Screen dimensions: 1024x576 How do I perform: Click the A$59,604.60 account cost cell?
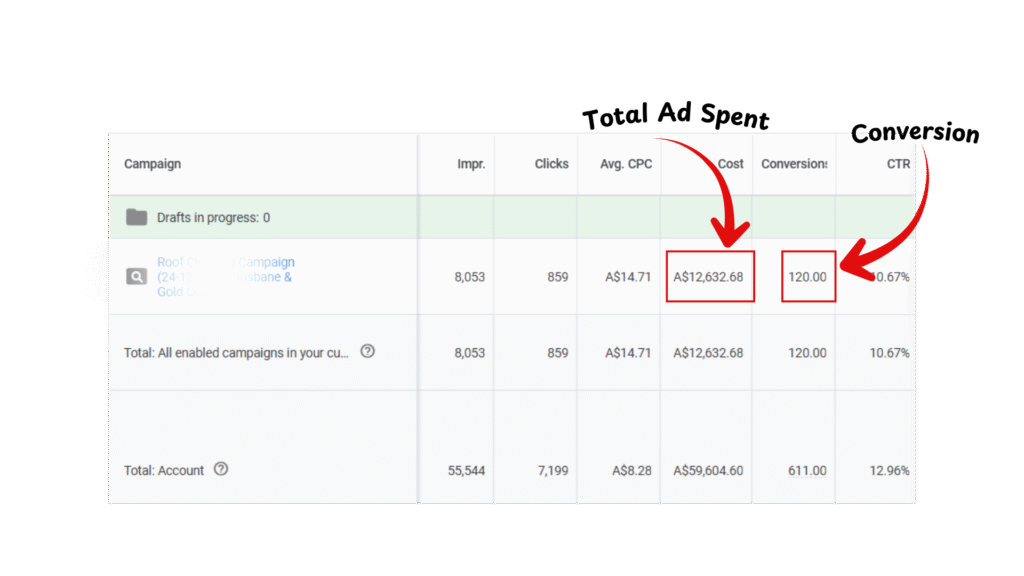point(708,471)
